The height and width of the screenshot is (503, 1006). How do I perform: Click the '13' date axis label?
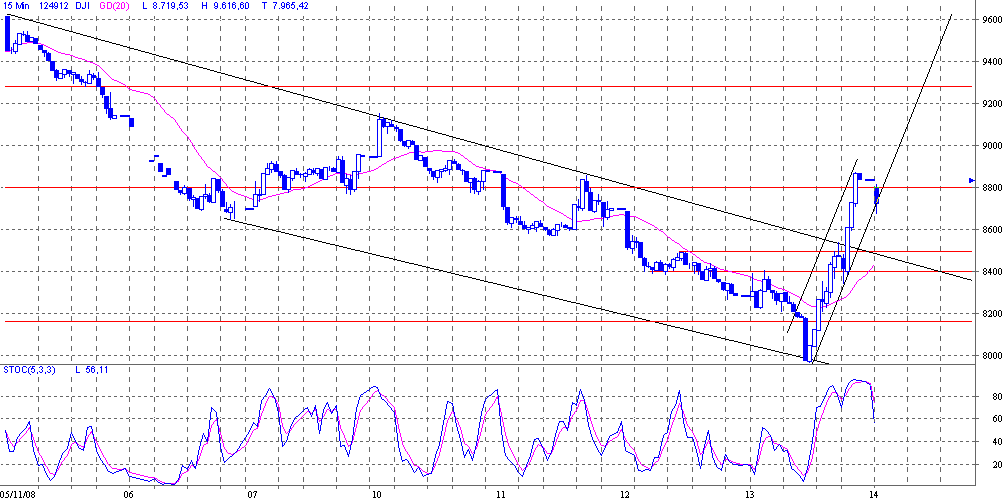point(750,495)
